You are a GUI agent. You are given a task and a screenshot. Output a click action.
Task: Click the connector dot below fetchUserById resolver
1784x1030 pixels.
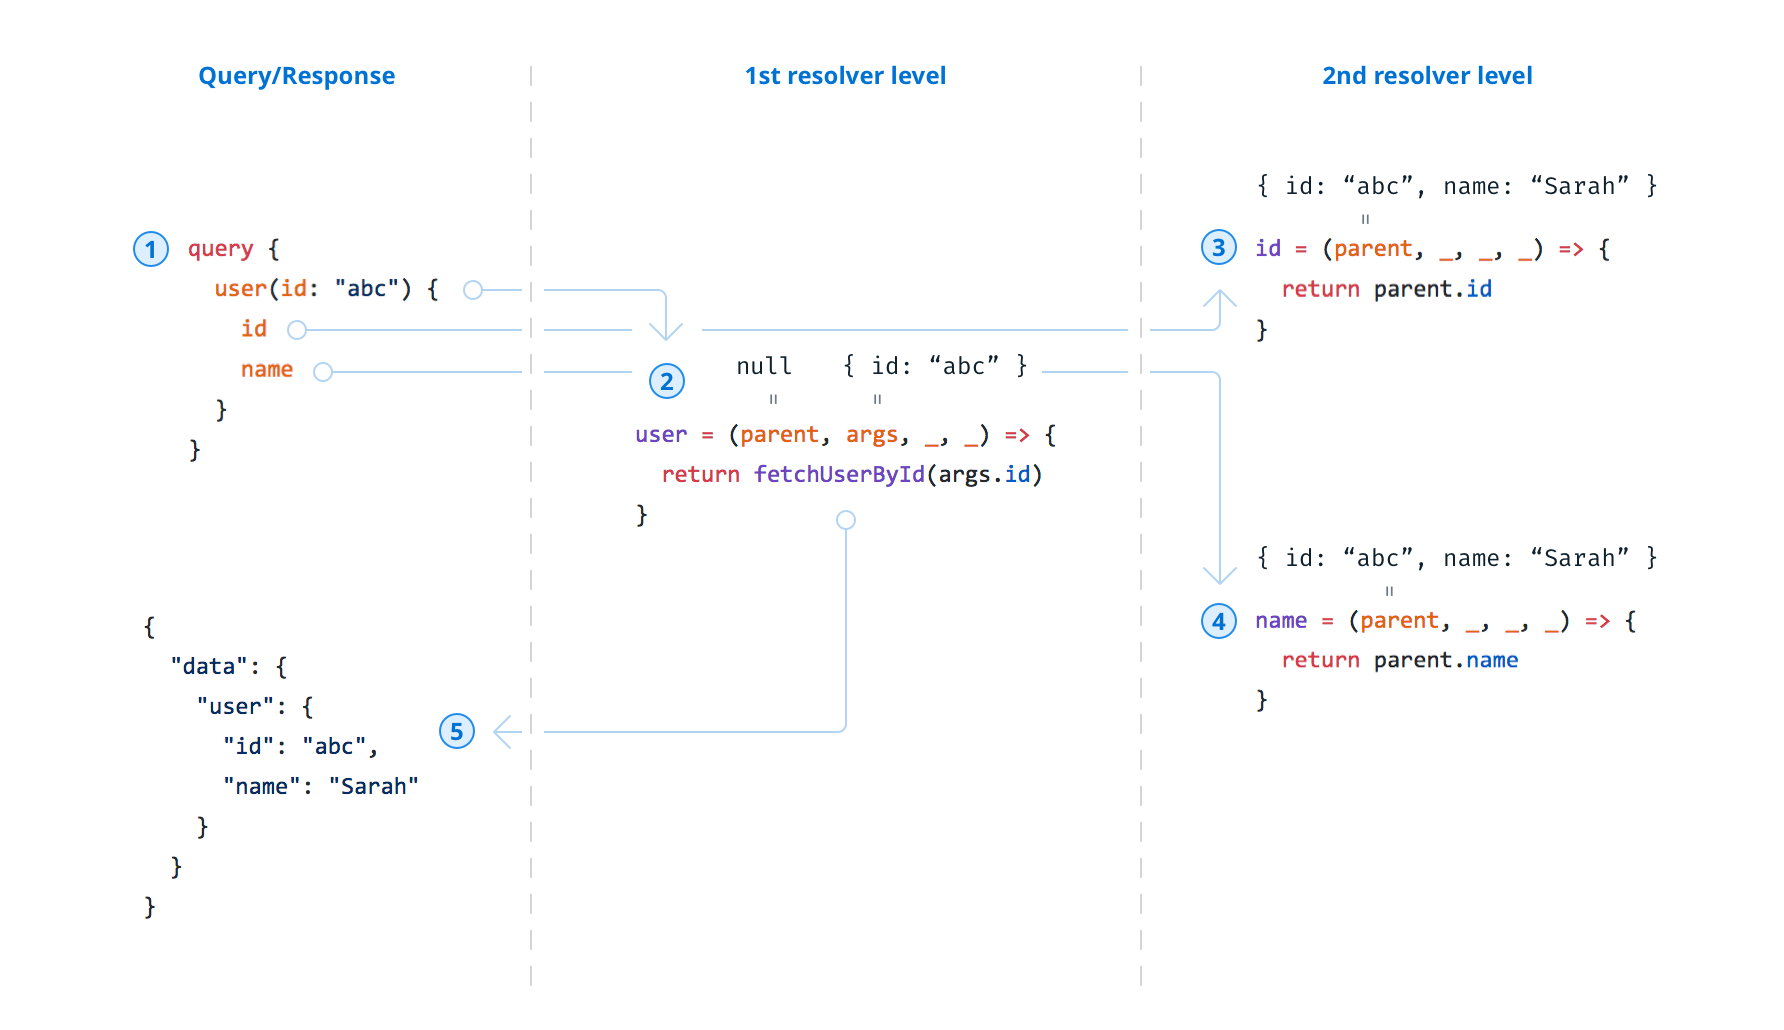point(845,519)
